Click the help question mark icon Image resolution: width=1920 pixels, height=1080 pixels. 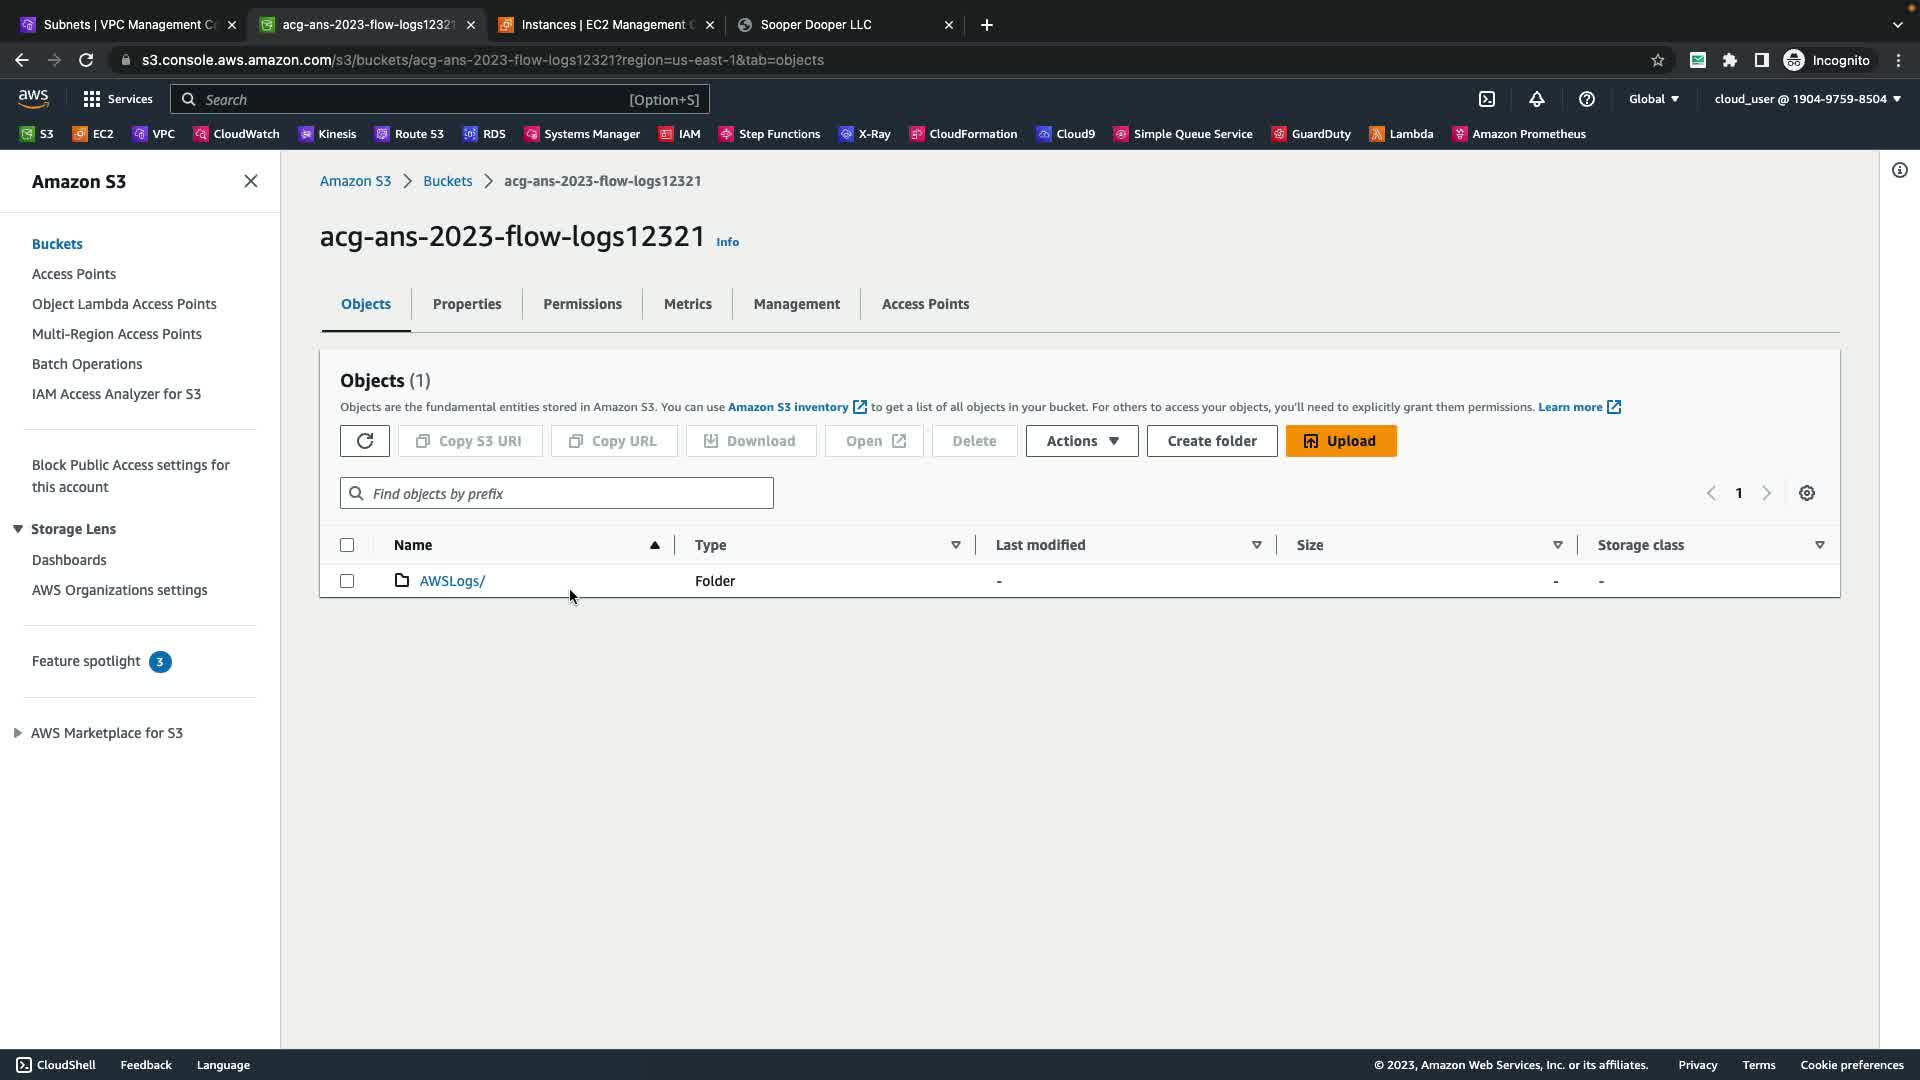click(x=1587, y=99)
